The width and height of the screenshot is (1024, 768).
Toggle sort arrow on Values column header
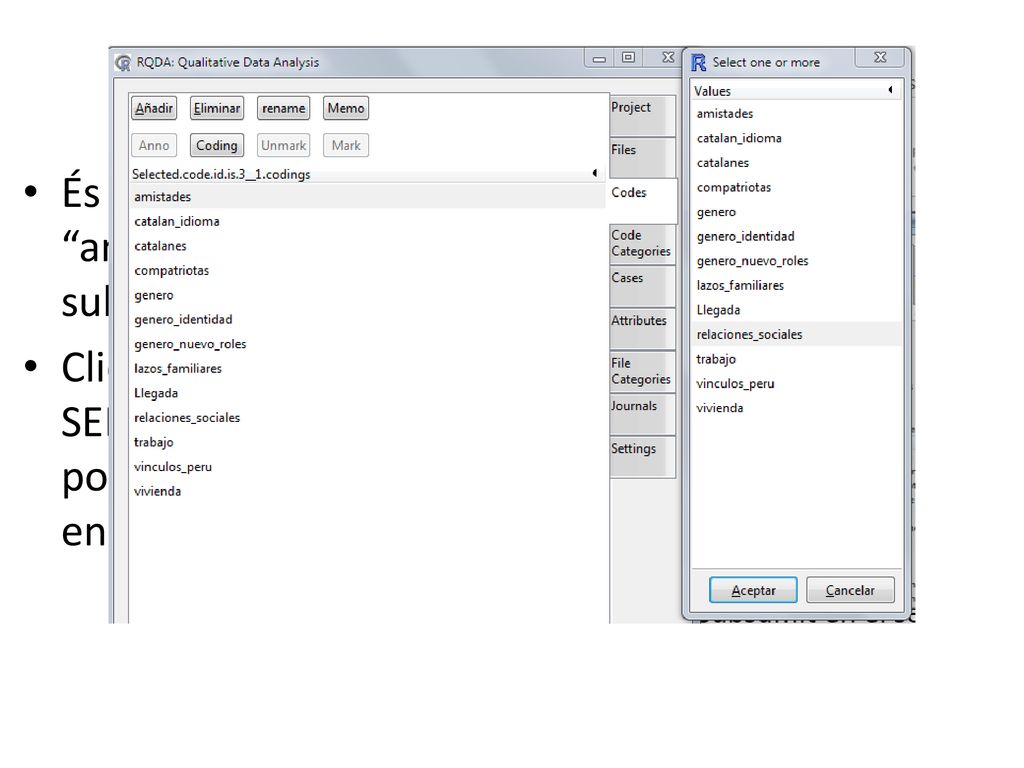click(891, 90)
